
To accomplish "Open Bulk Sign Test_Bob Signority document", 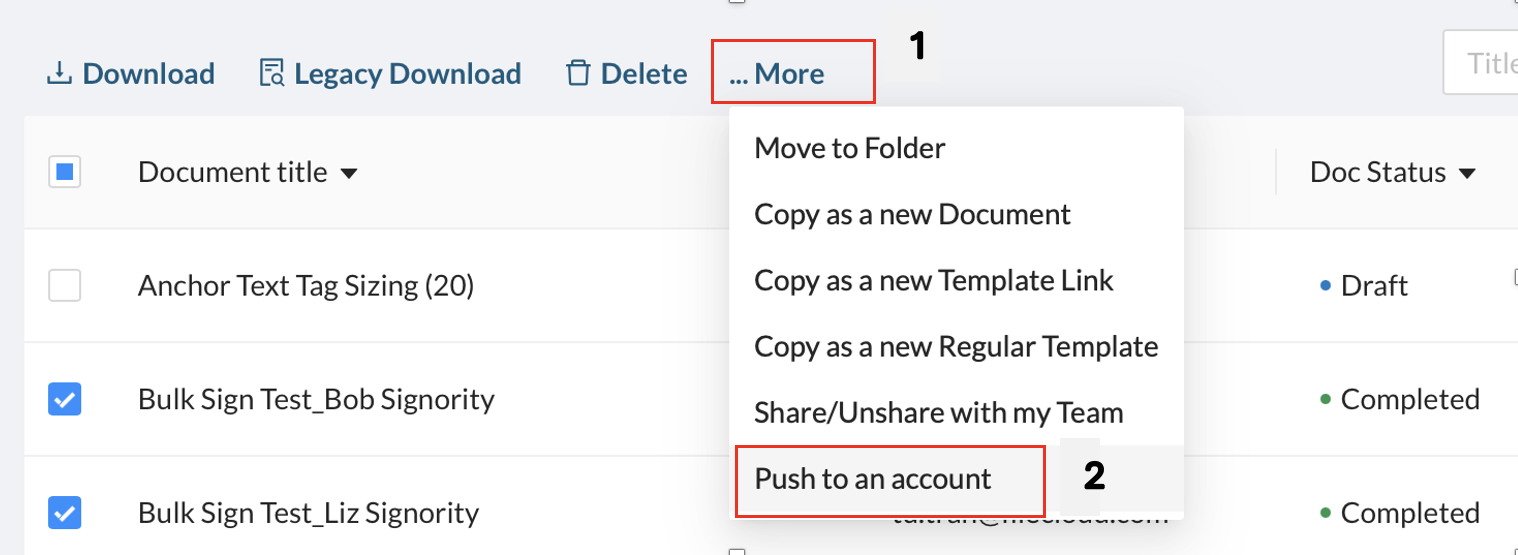I will click(316, 400).
